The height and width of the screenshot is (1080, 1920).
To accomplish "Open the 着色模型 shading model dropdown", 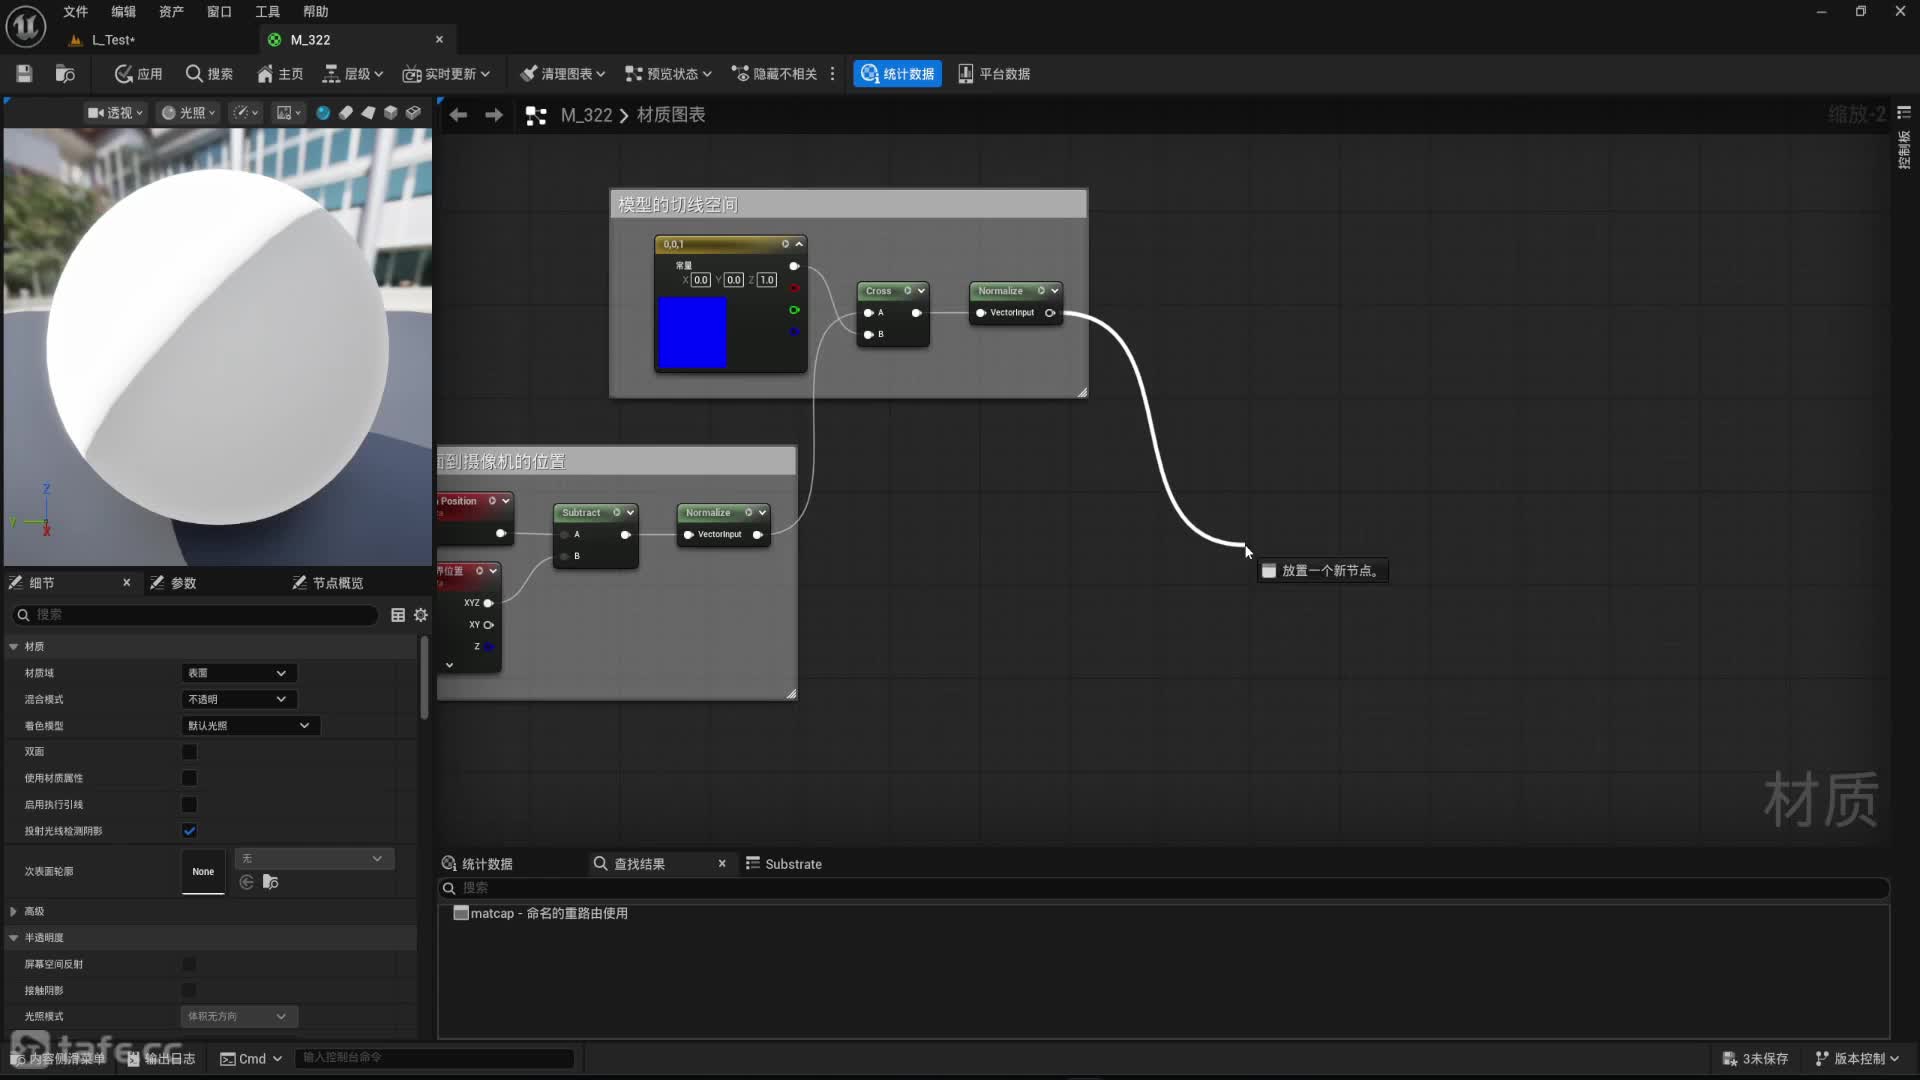I will (249, 725).
